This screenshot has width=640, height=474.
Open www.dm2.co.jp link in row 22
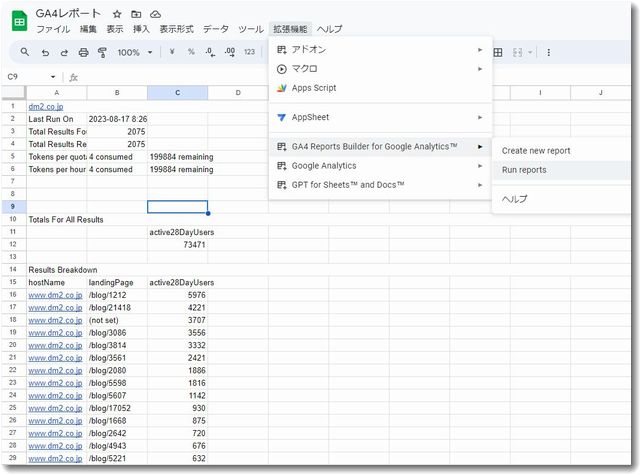click(x=55, y=370)
